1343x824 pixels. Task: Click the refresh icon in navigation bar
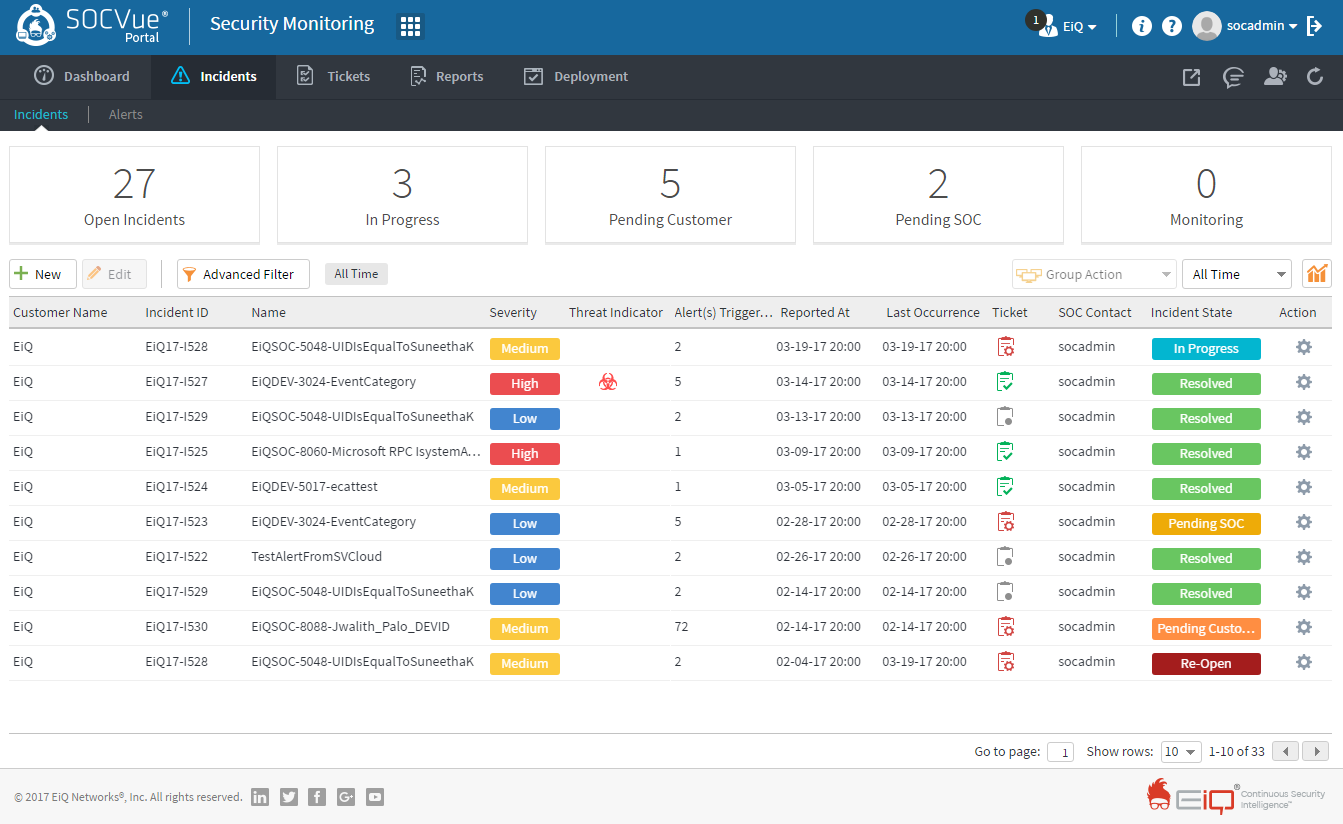pos(1315,77)
